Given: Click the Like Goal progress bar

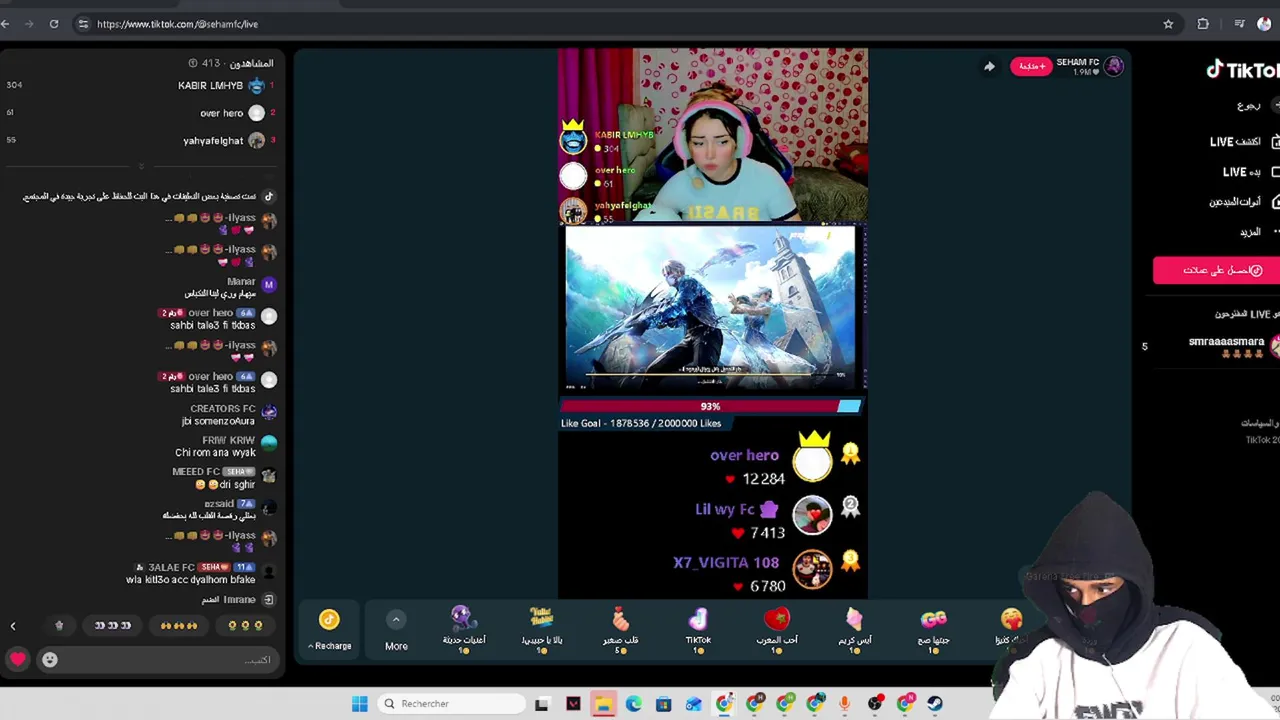Looking at the screenshot, I should click(x=710, y=406).
